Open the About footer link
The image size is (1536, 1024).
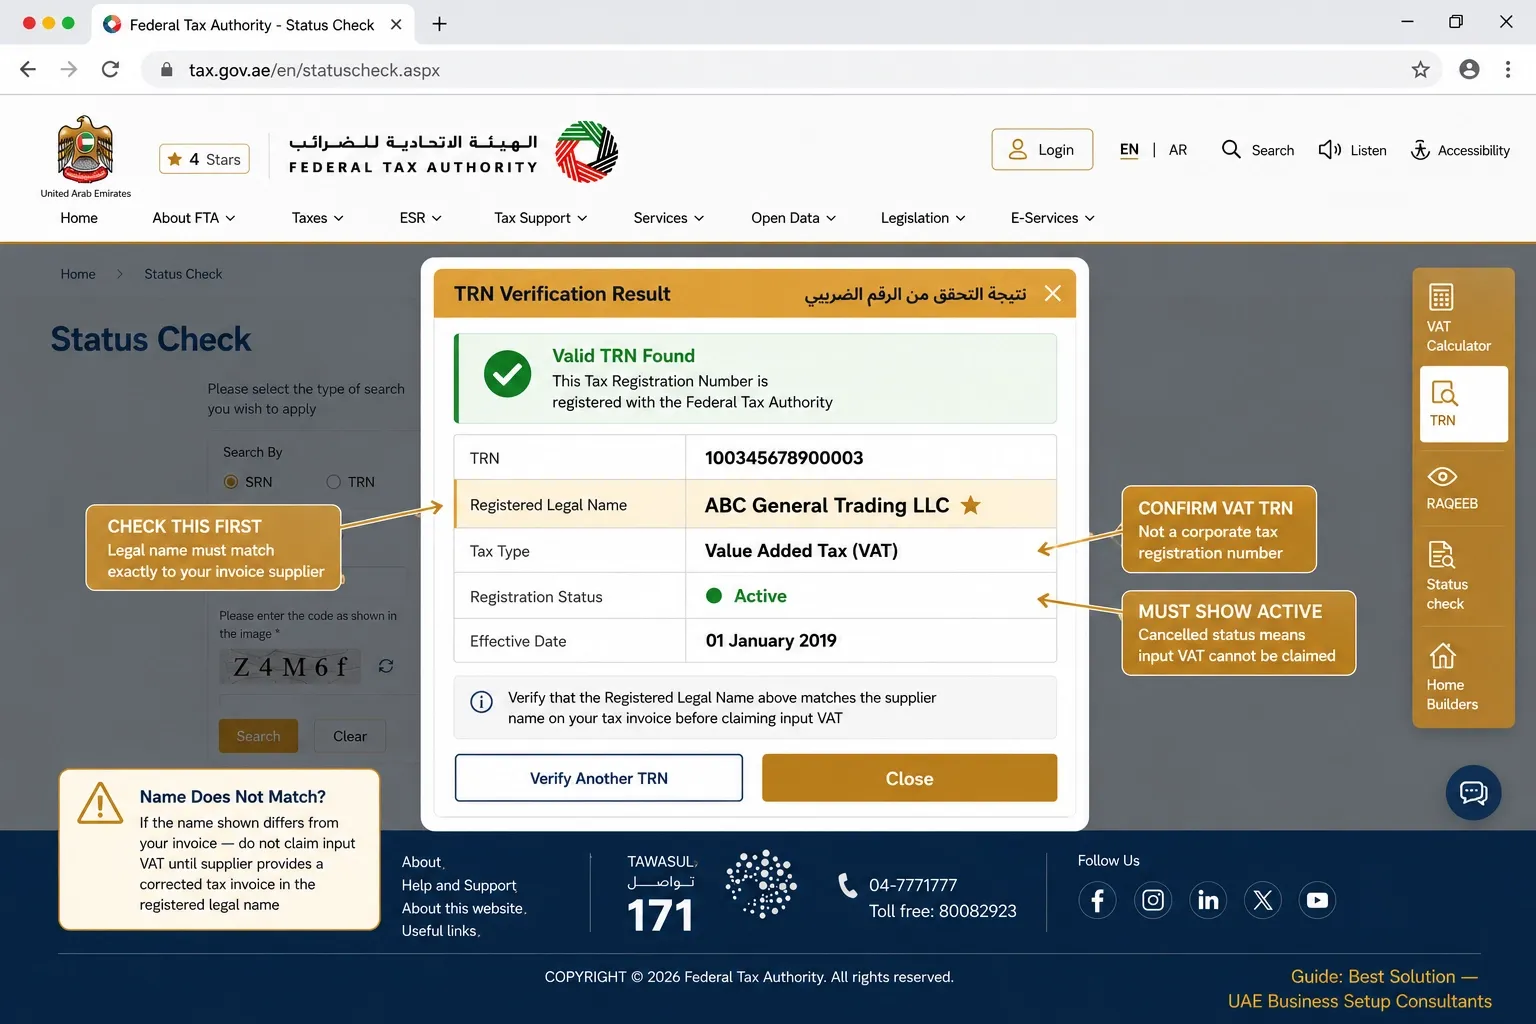[422, 862]
